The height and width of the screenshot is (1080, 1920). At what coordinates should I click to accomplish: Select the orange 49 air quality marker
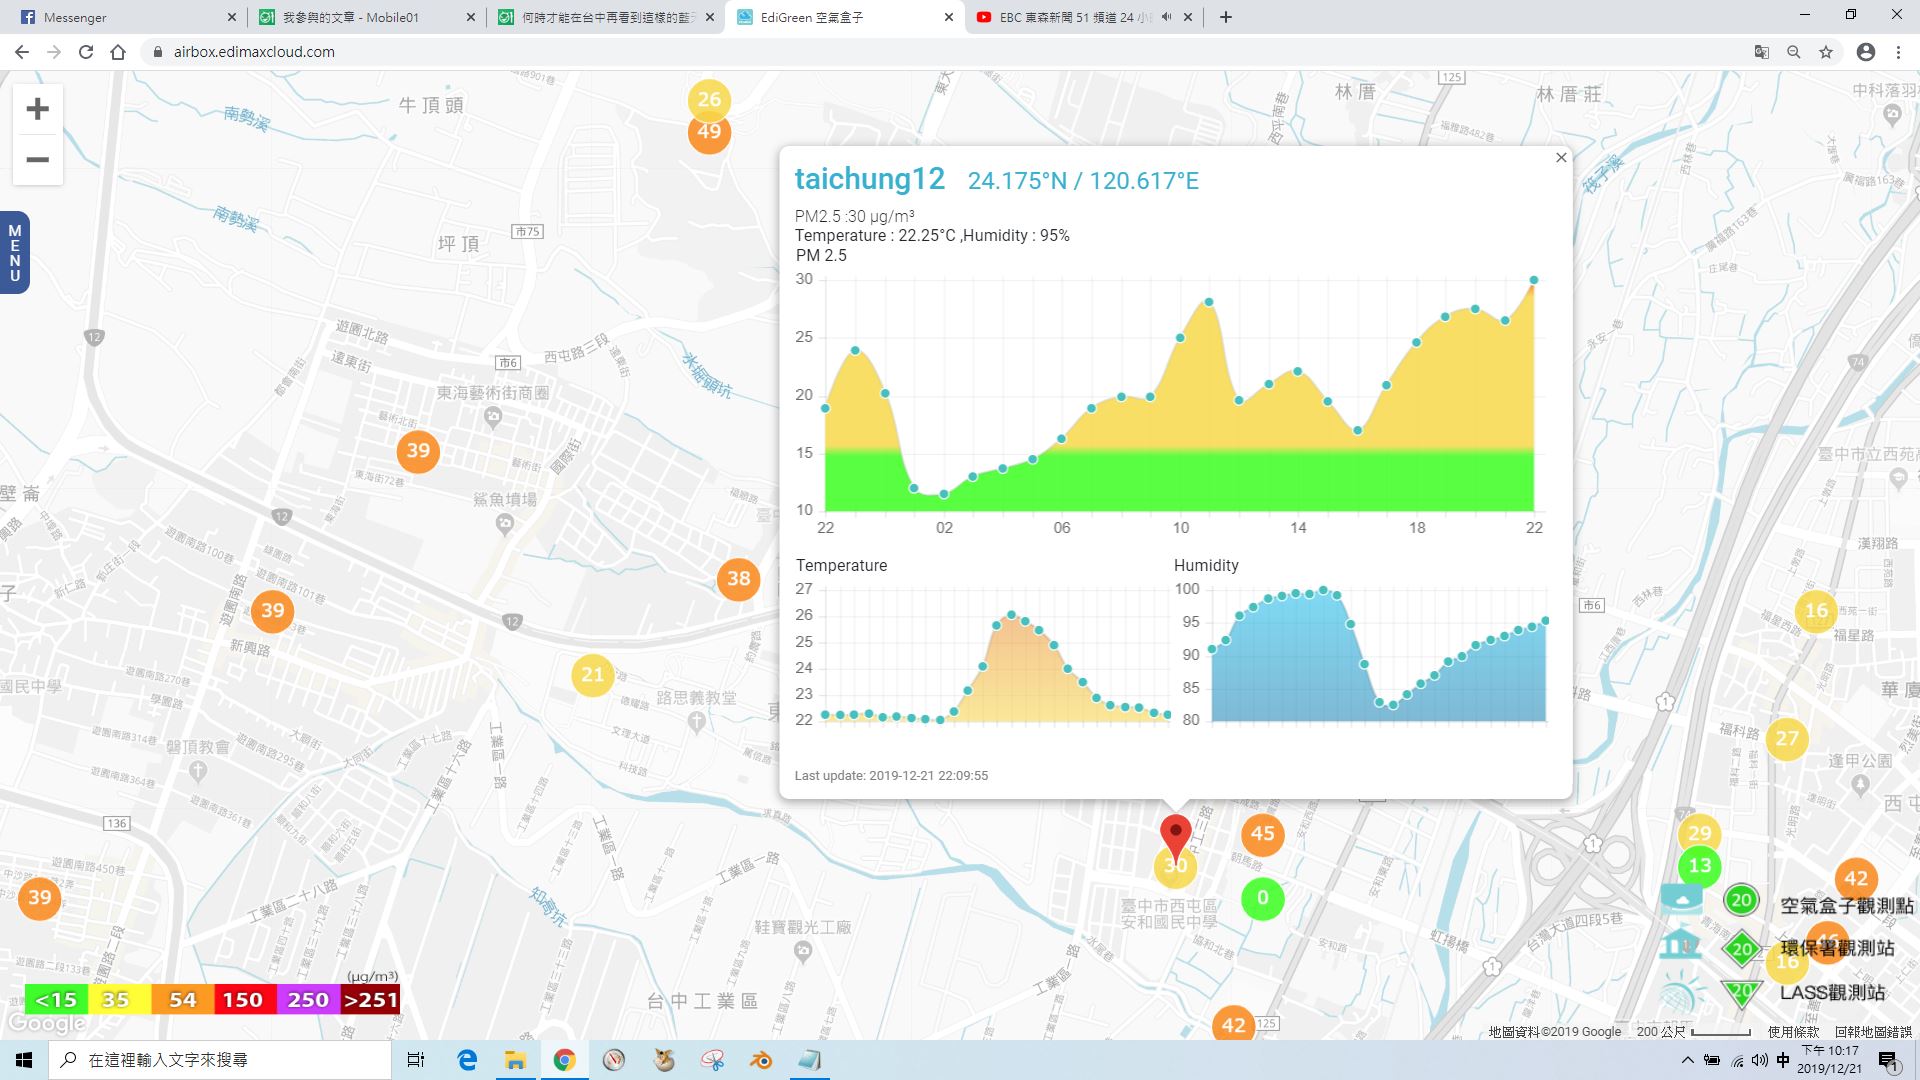[709, 133]
